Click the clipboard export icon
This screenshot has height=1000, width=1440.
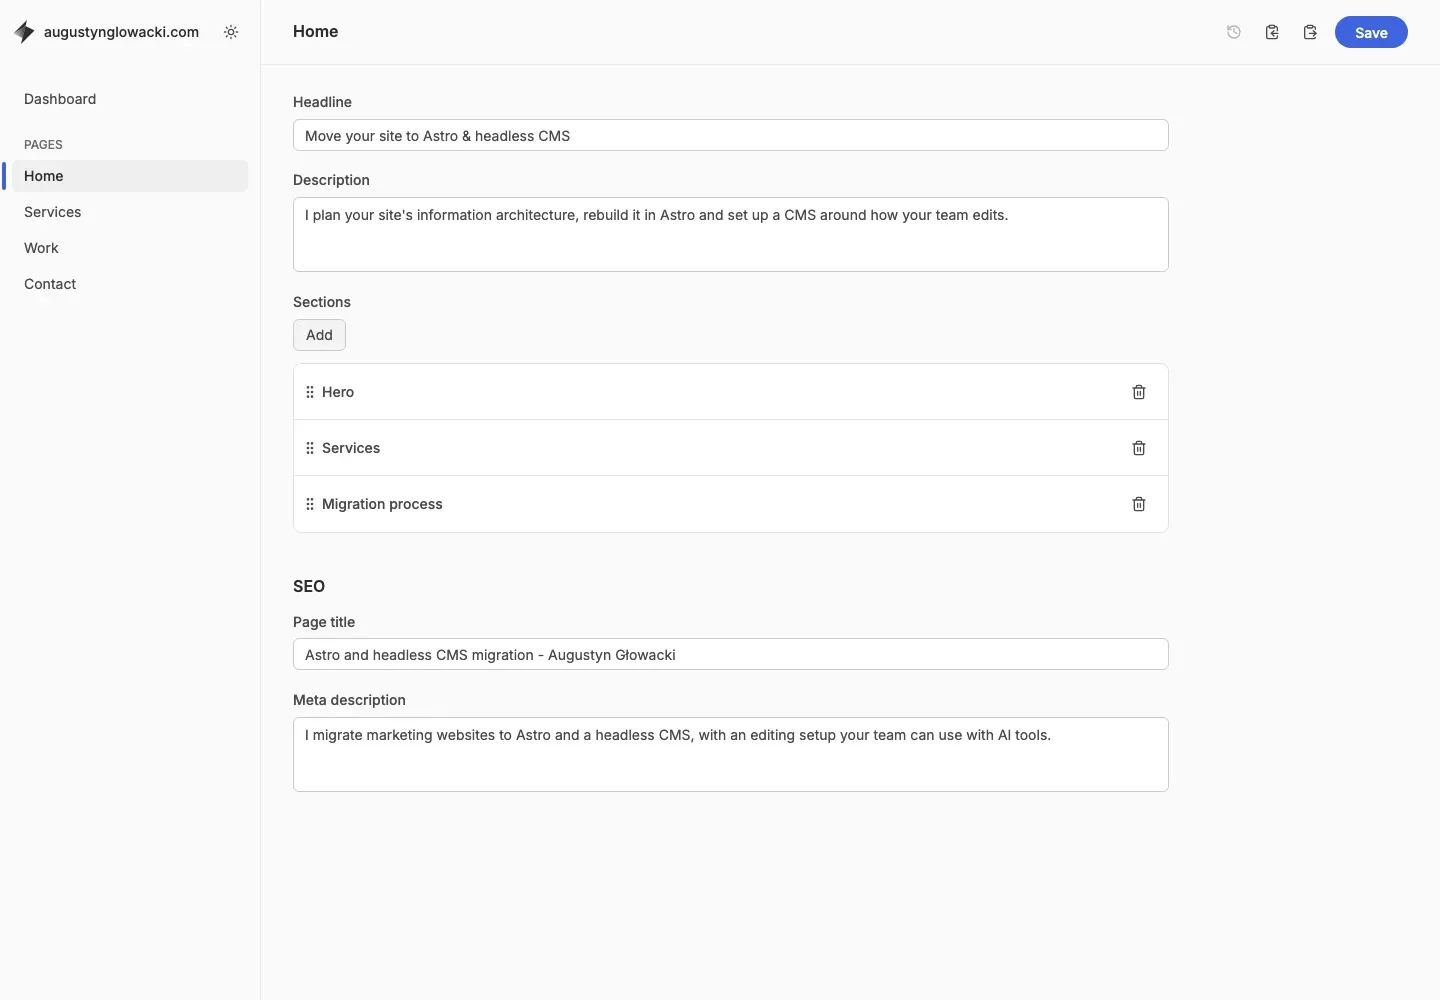point(1310,32)
